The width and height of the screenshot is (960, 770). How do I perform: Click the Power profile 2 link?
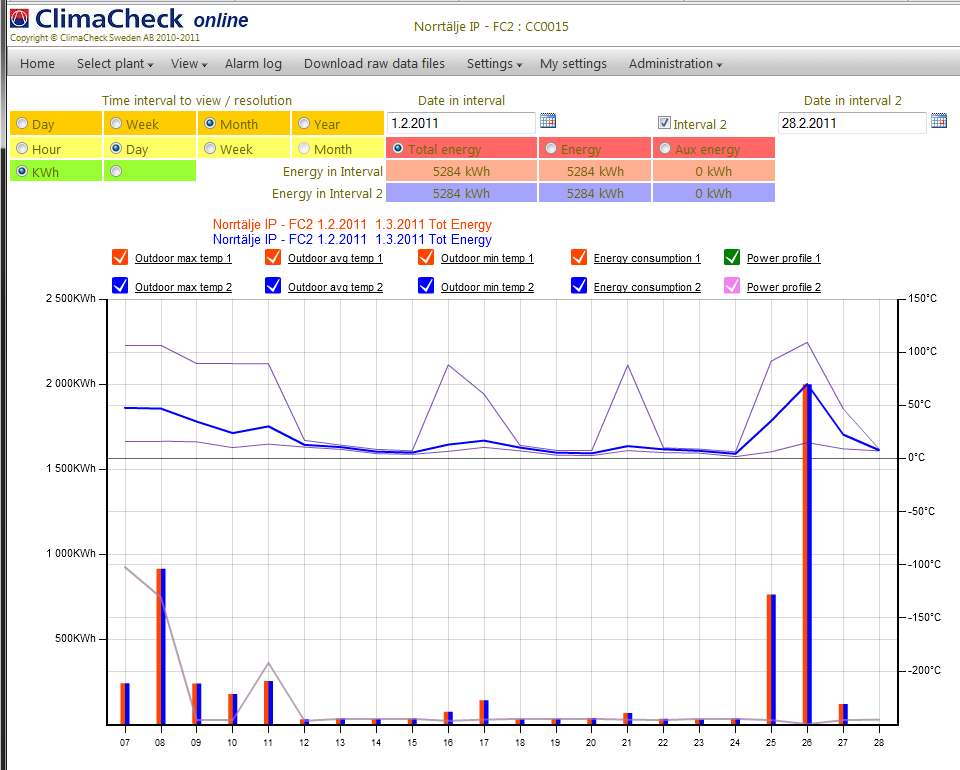click(x=784, y=287)
